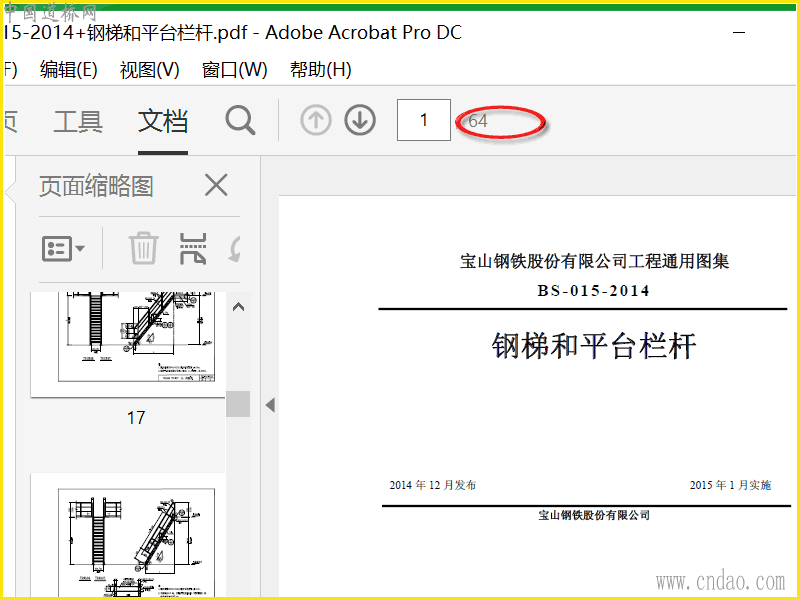Click the BS-015-2014 text
800x600 pixels.
593,291
